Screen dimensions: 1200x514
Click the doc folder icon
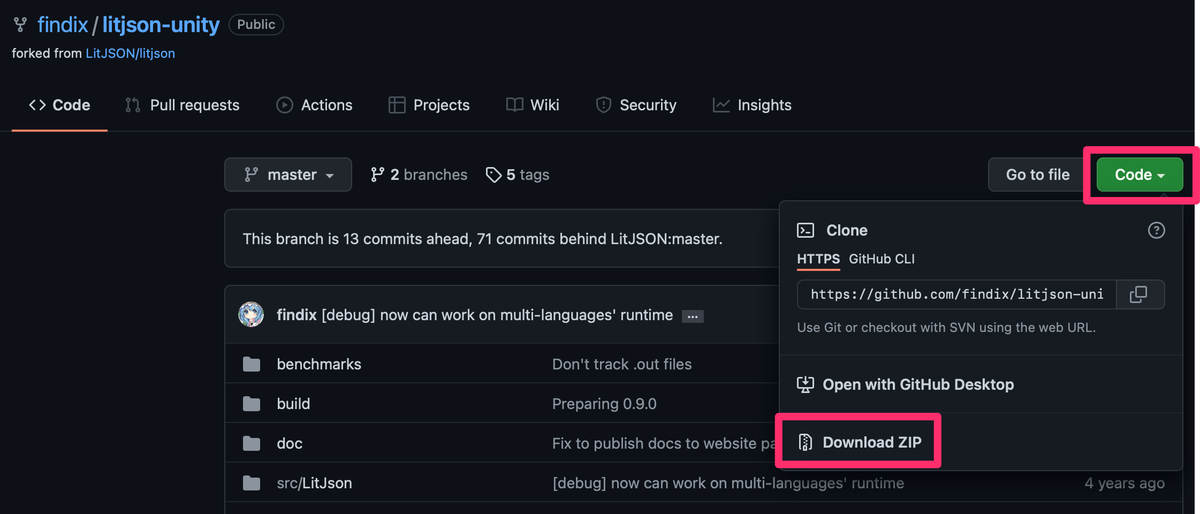251,443
